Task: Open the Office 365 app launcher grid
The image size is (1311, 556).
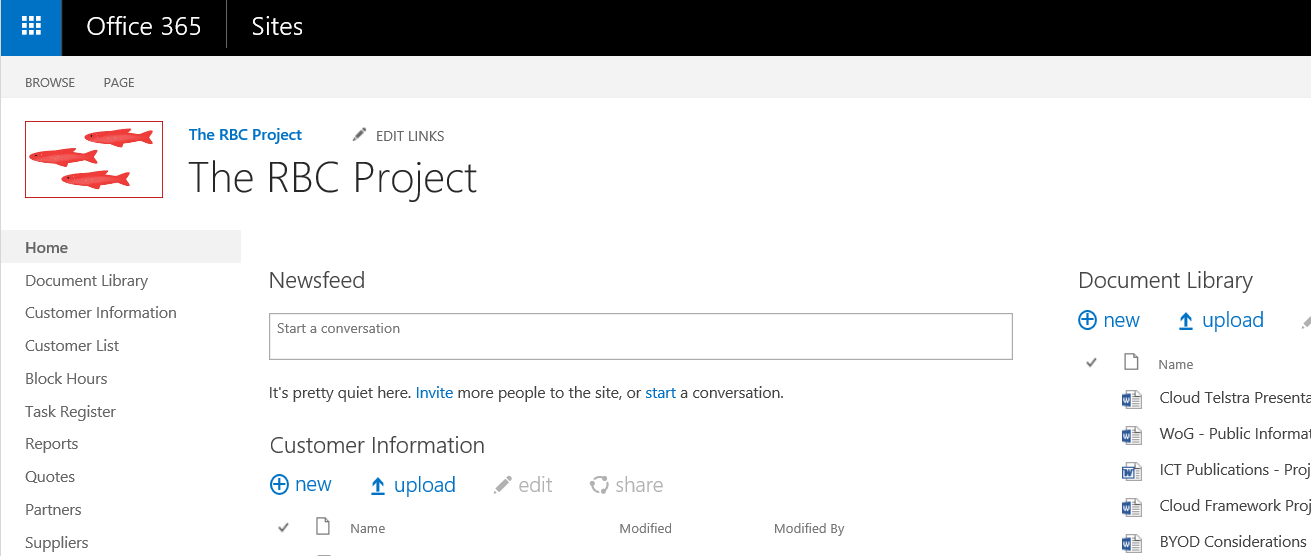Action: click(x=31, y=27)
